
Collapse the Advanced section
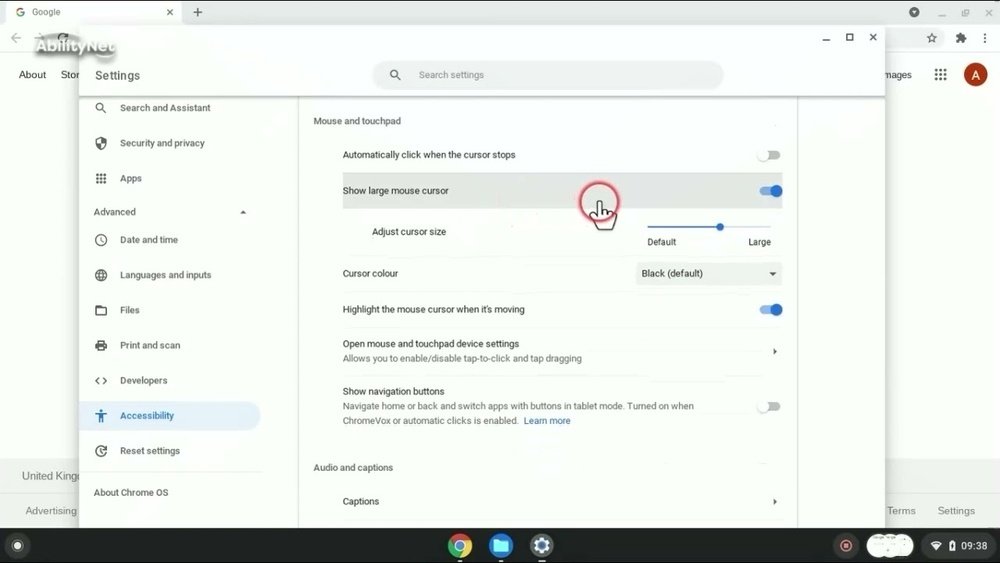click(x=243, y=212)
